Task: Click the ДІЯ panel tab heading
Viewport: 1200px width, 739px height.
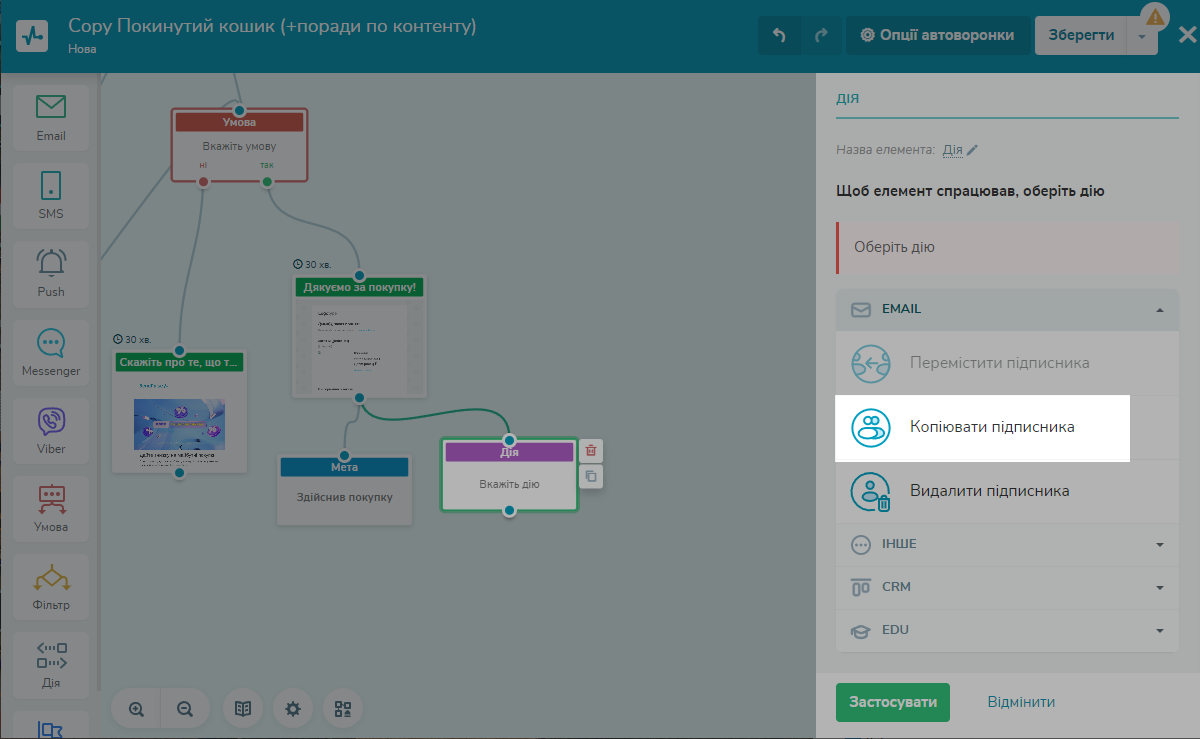Action: 848,99
